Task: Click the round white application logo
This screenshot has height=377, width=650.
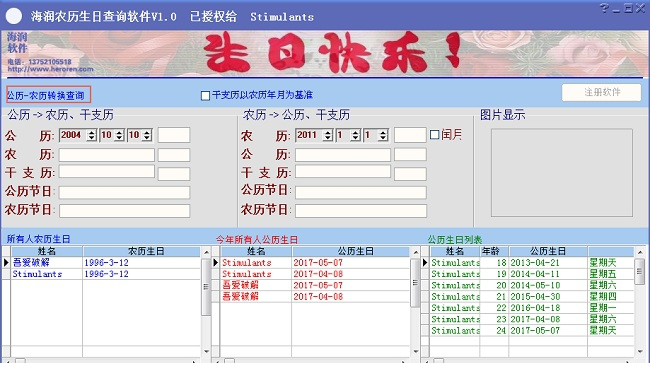Action: coord(14,16)
